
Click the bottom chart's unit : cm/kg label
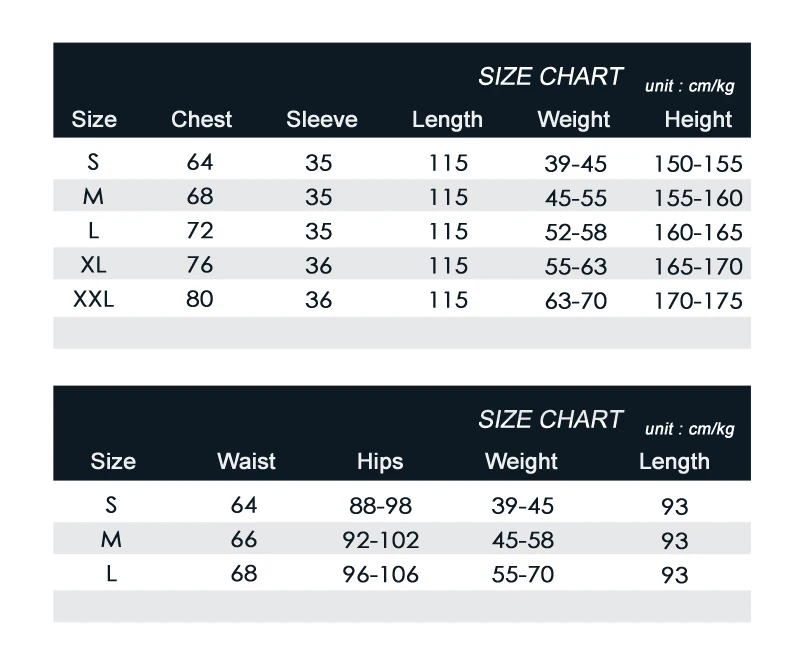(x=689, y=429)
